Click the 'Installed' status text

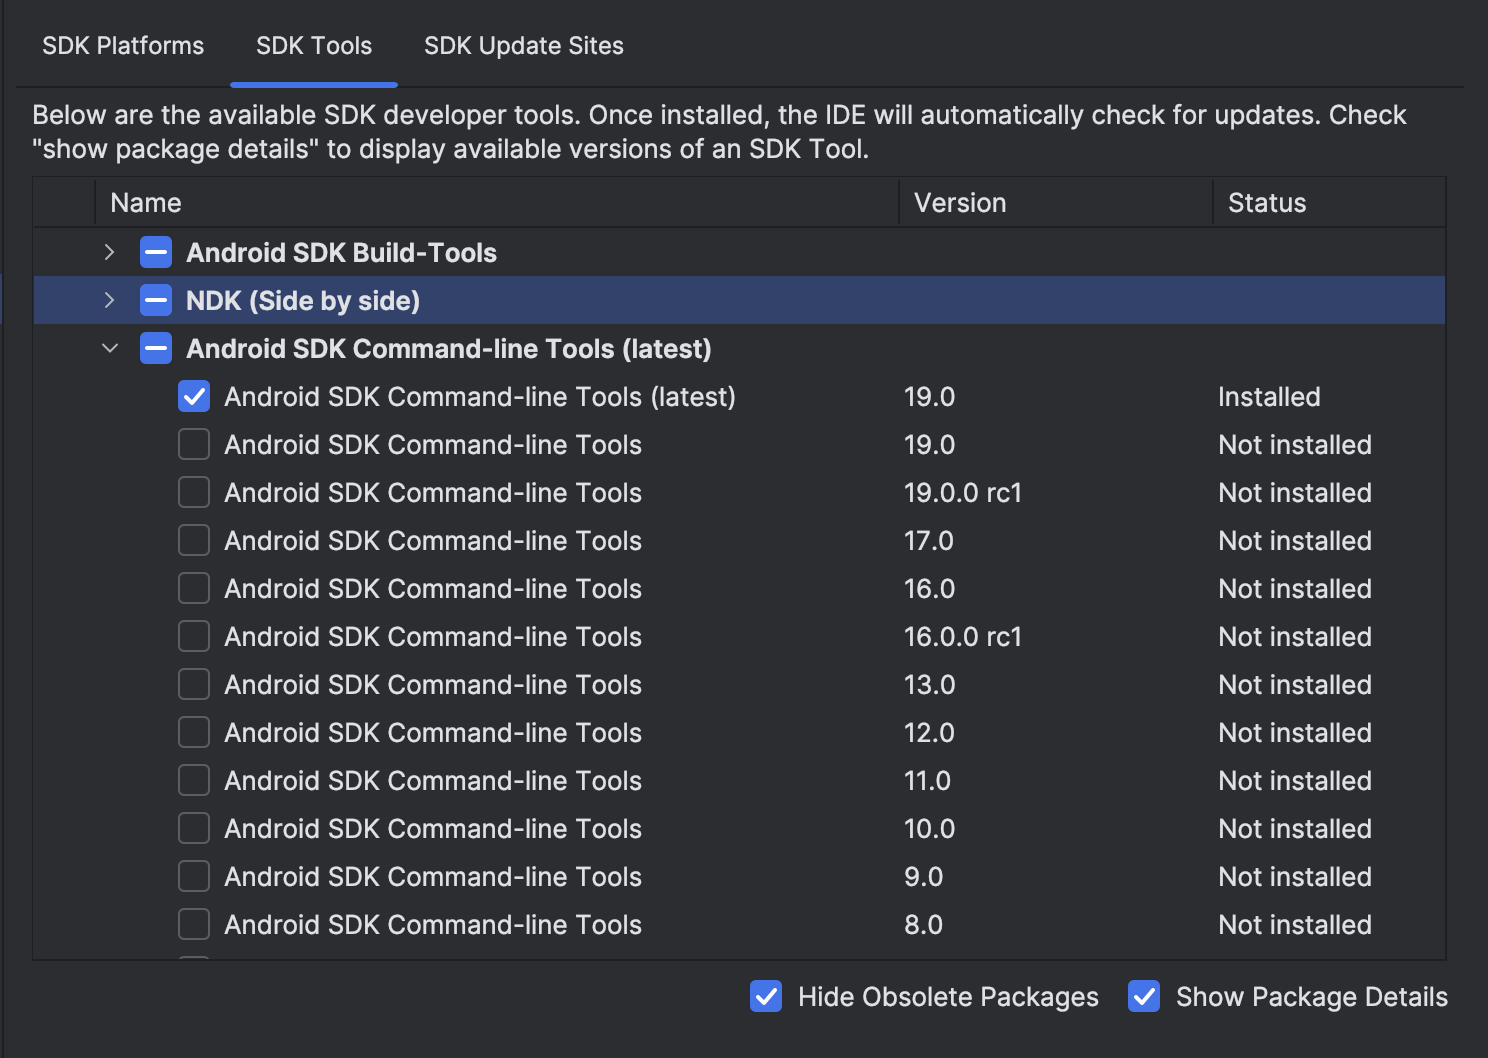[x=1269, y=397]
